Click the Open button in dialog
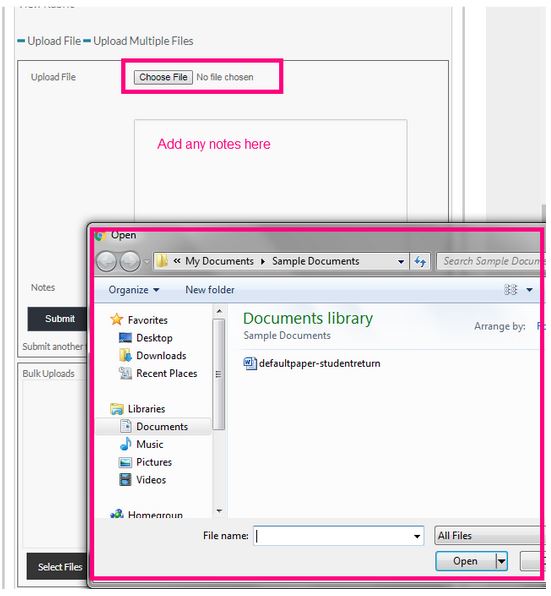 pos(466,561)
